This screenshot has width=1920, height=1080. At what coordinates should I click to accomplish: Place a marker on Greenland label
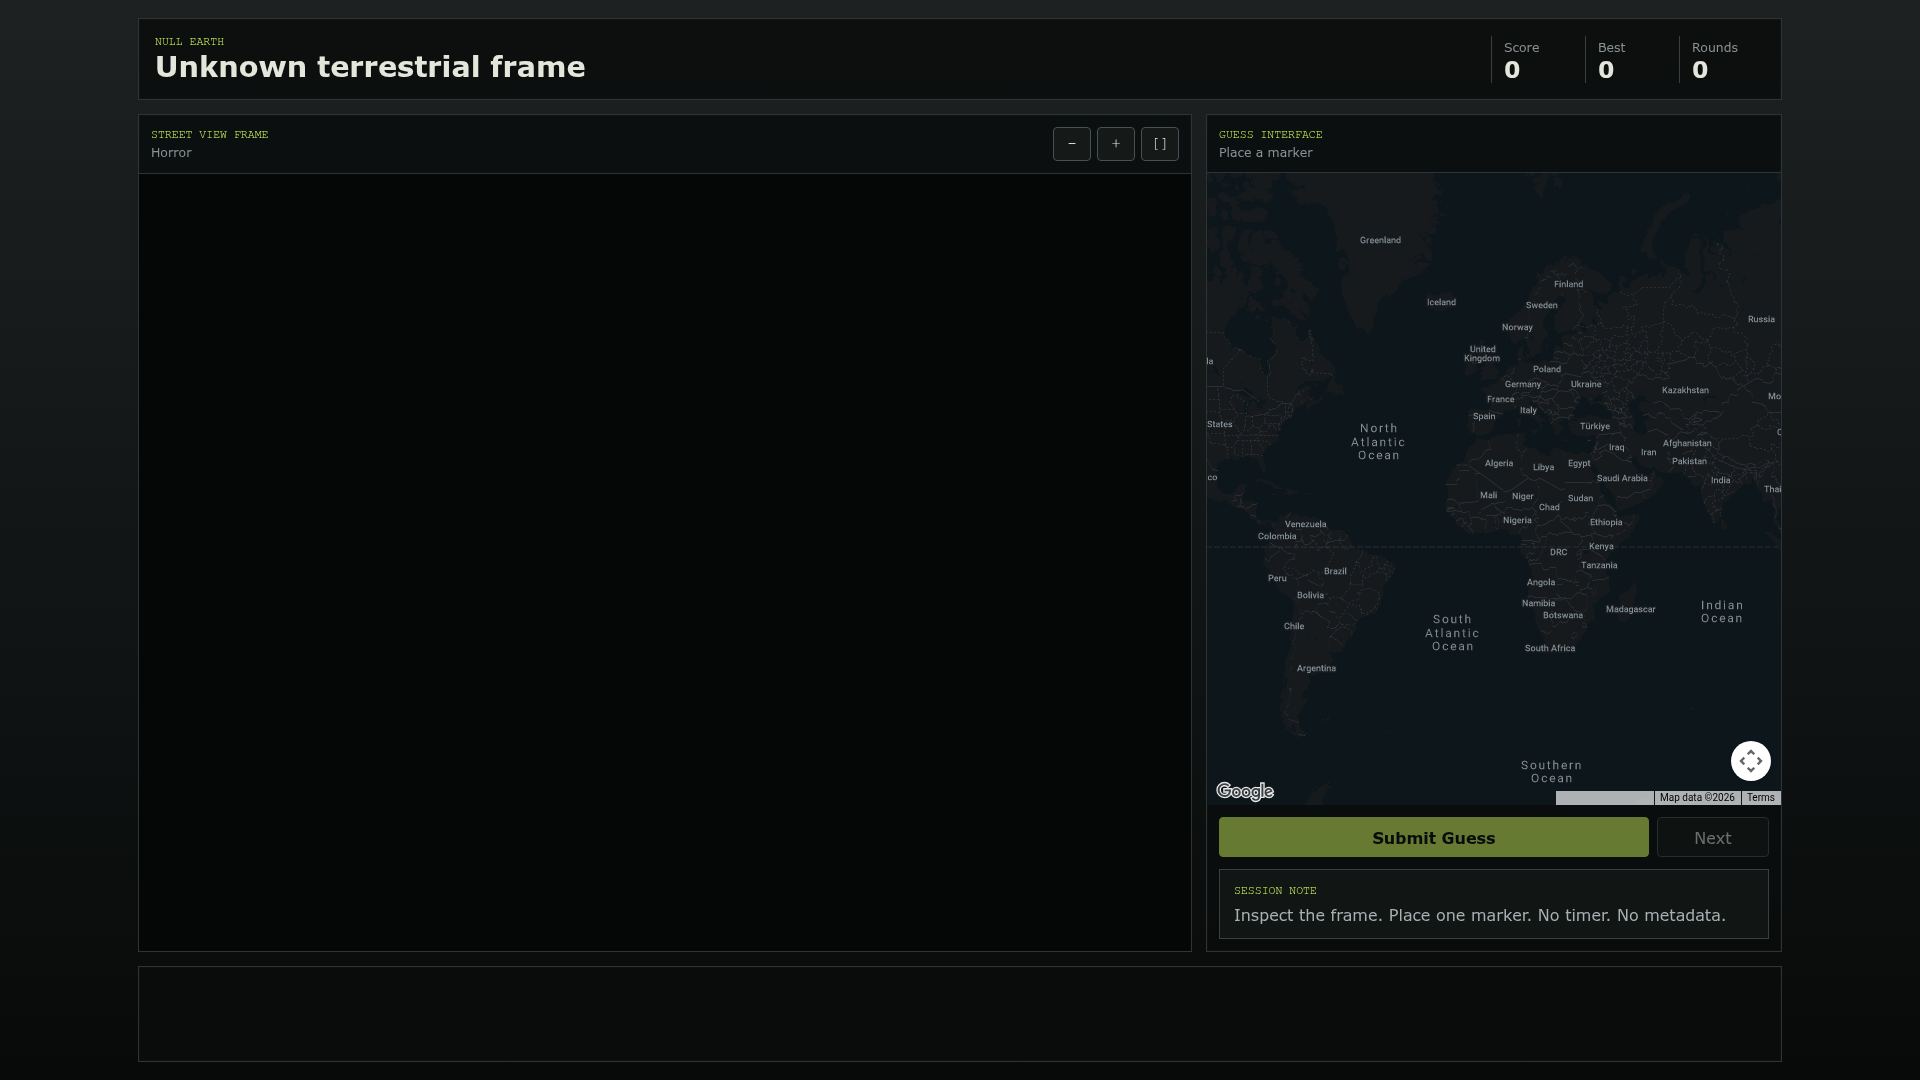[x=1380, y=240]
